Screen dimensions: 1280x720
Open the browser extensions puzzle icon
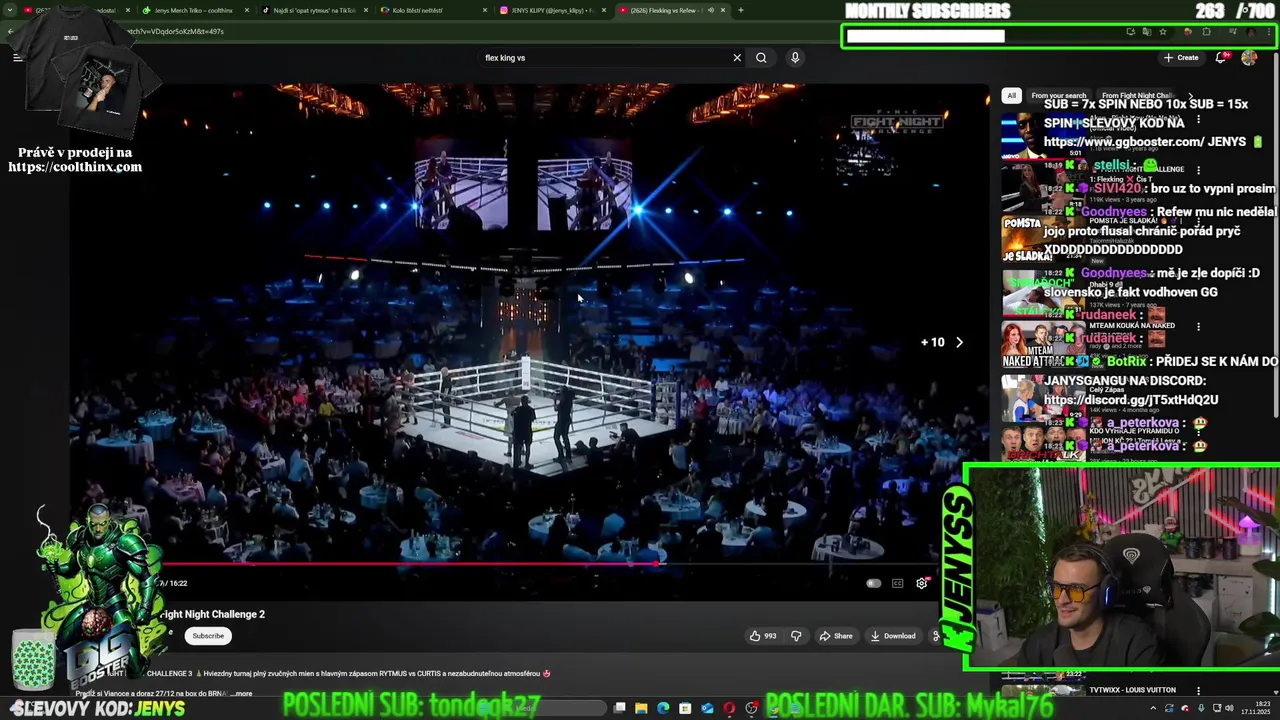1206,32
